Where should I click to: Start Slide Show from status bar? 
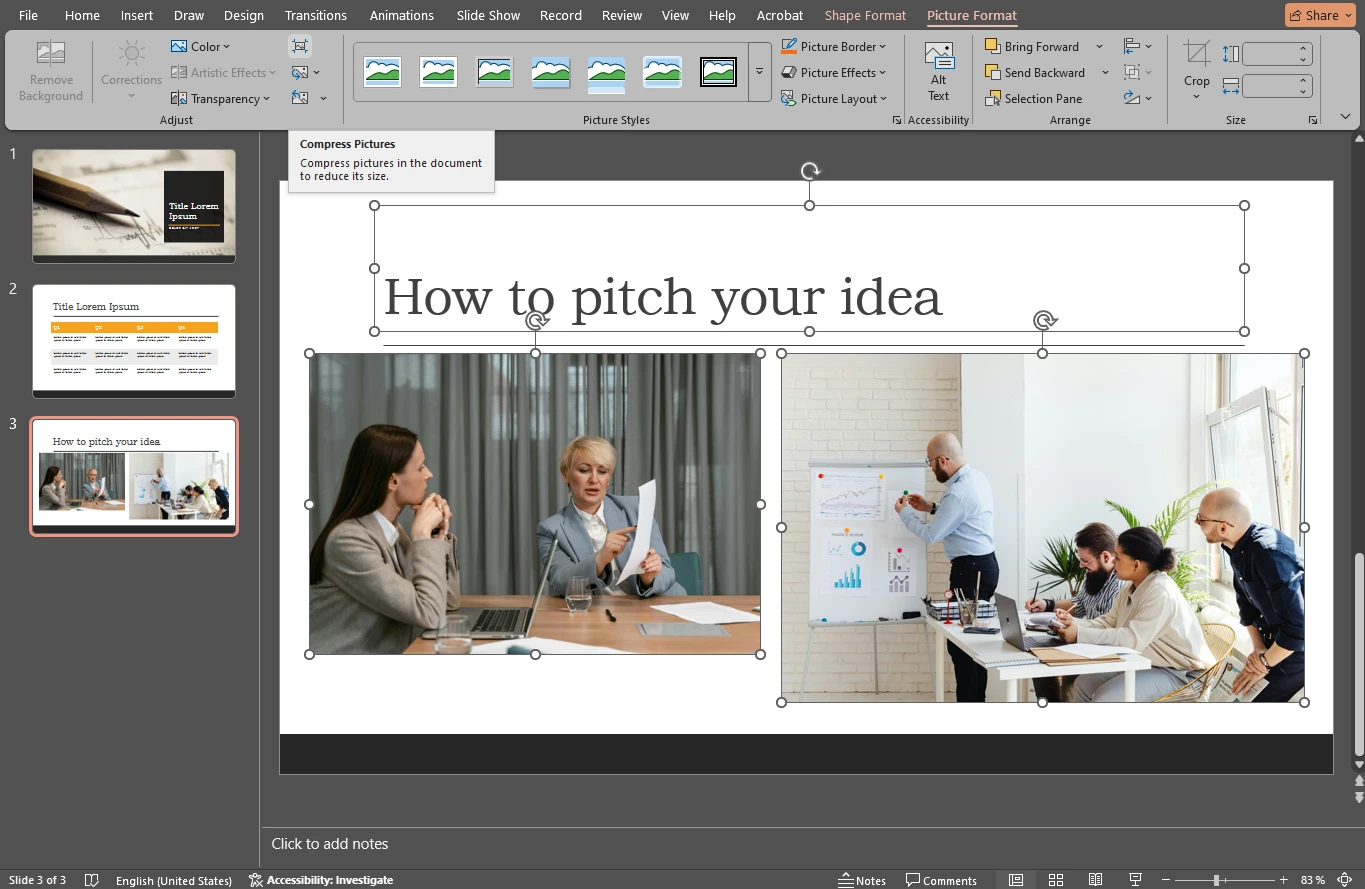click(1135, 880)
